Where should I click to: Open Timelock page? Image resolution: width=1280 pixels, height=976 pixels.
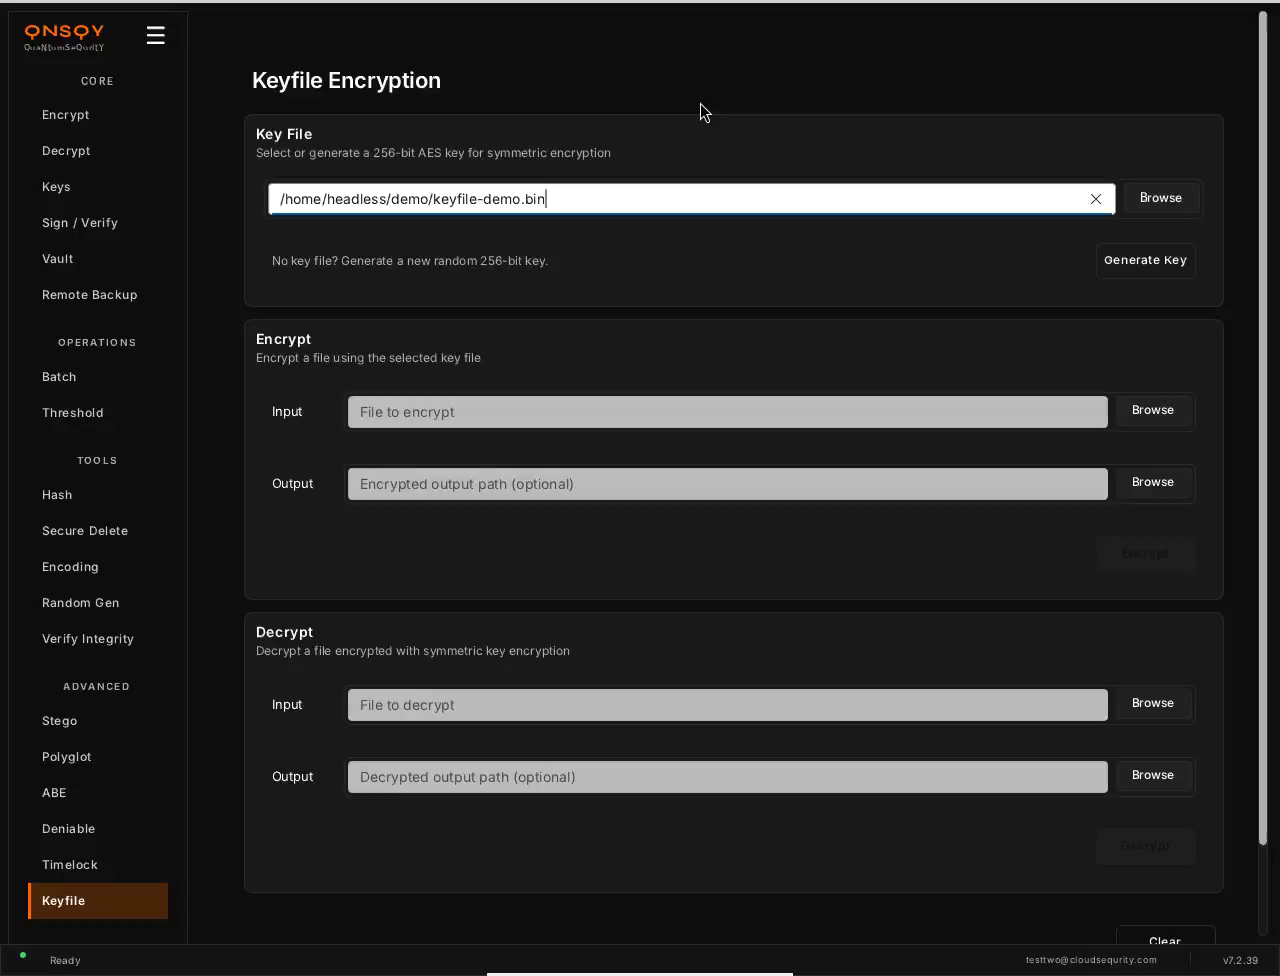point(98,865)
